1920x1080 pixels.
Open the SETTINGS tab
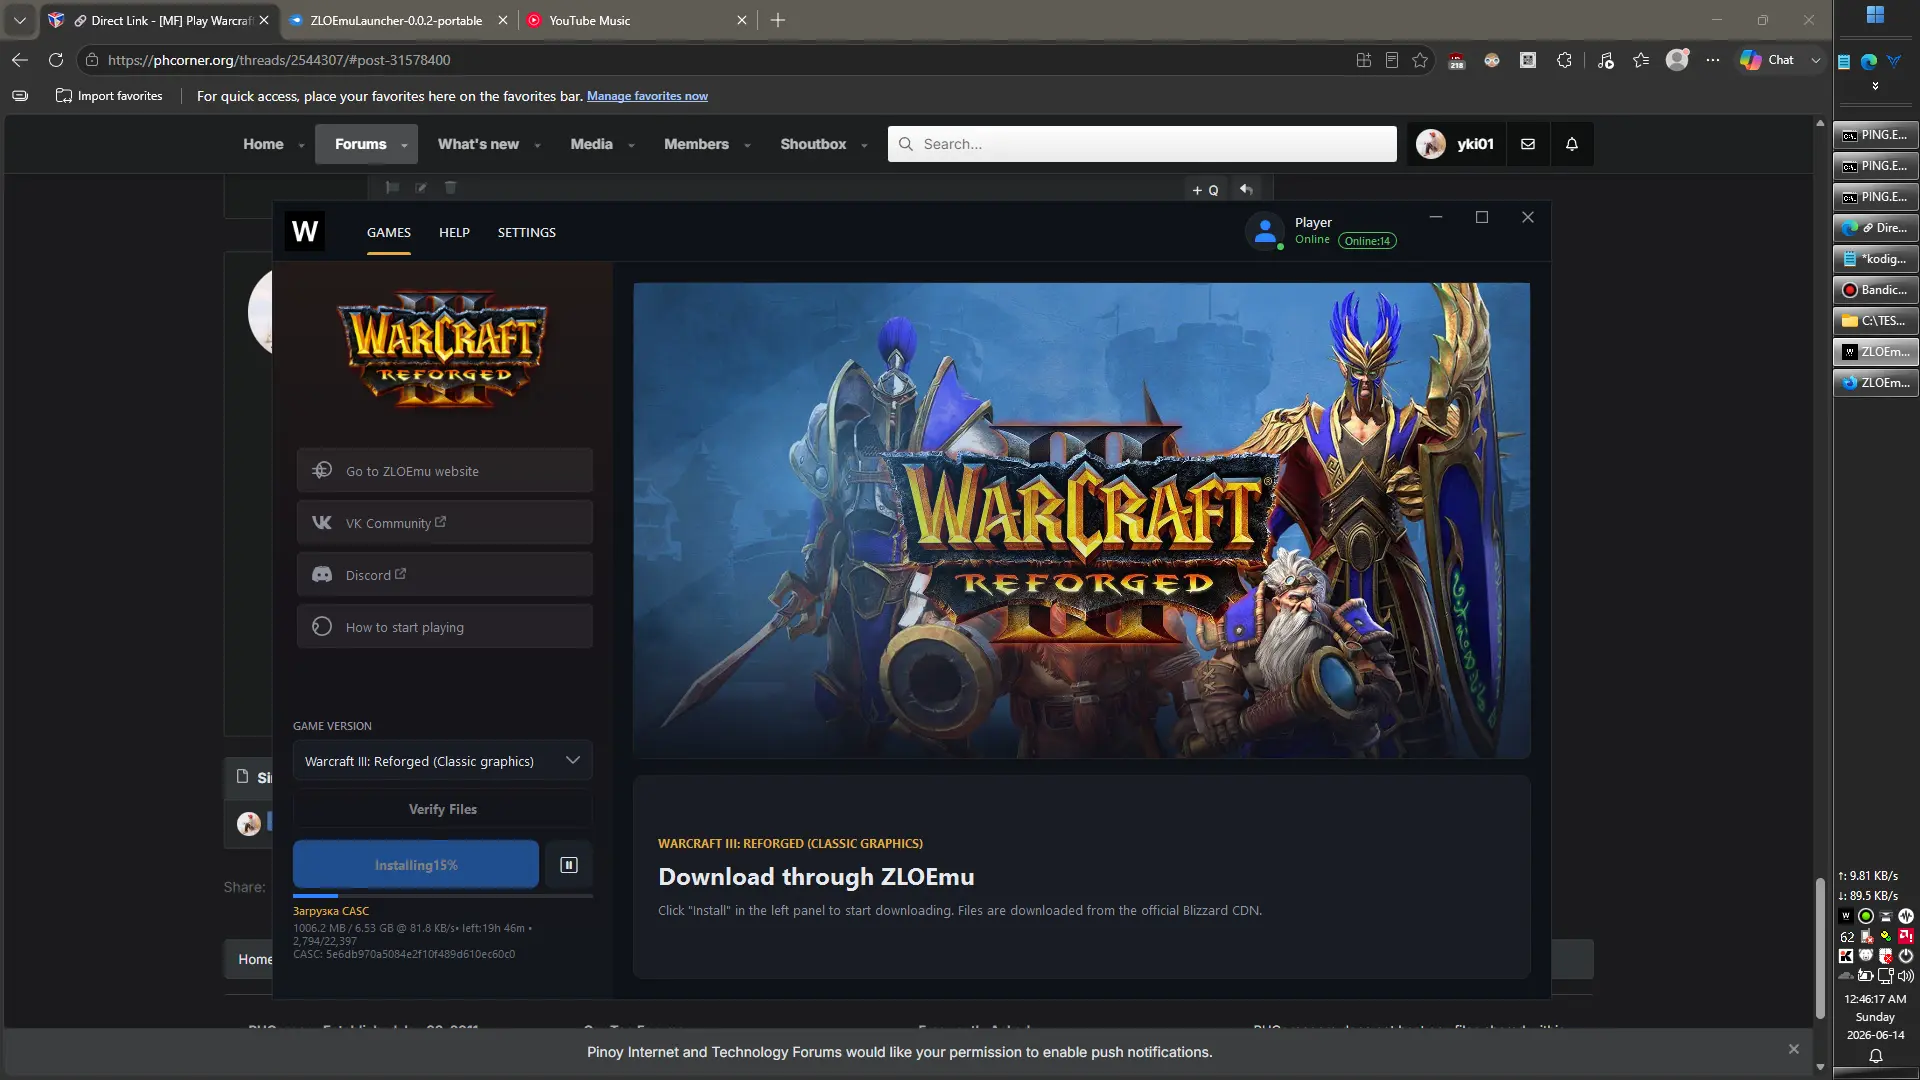(x=527, y=232)
